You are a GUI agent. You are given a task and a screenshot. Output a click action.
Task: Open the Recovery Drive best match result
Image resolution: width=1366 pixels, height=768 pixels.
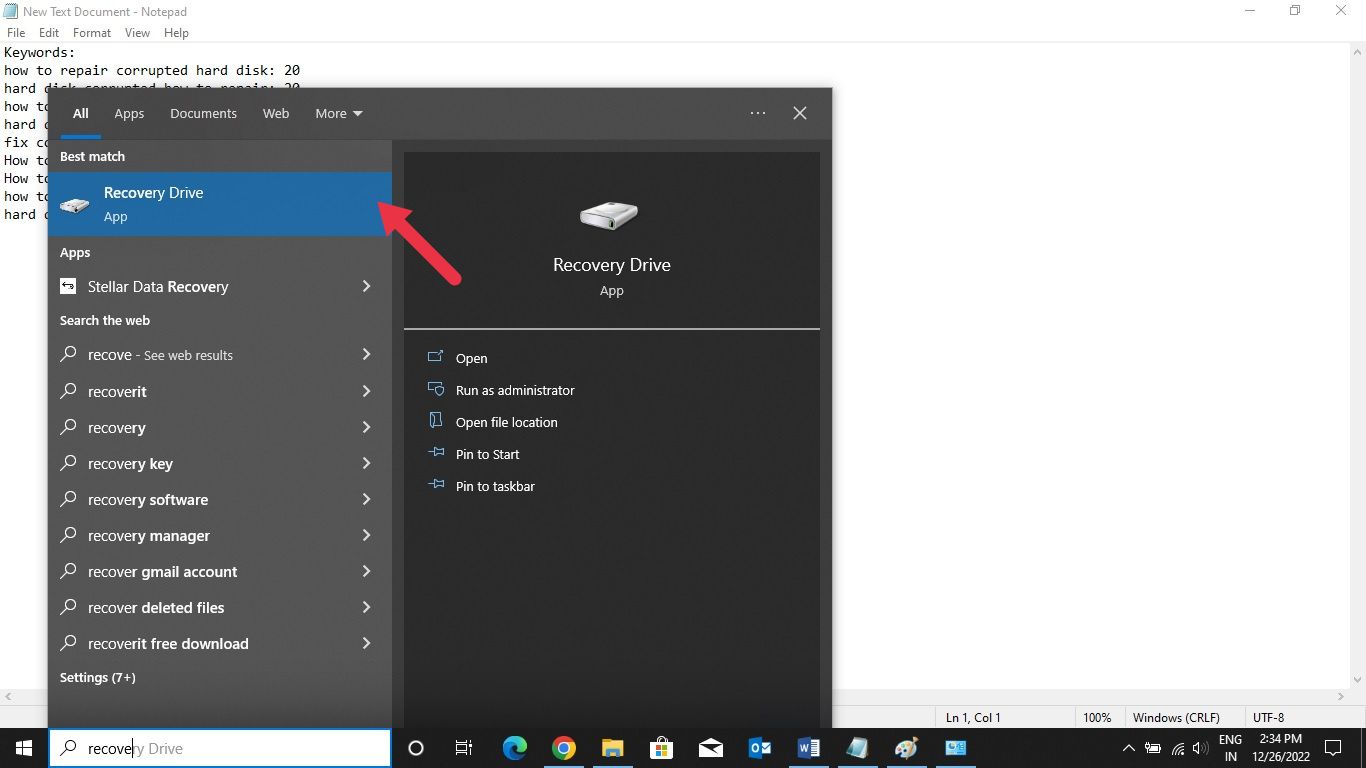pyautogui.click(x=220, y=204)
